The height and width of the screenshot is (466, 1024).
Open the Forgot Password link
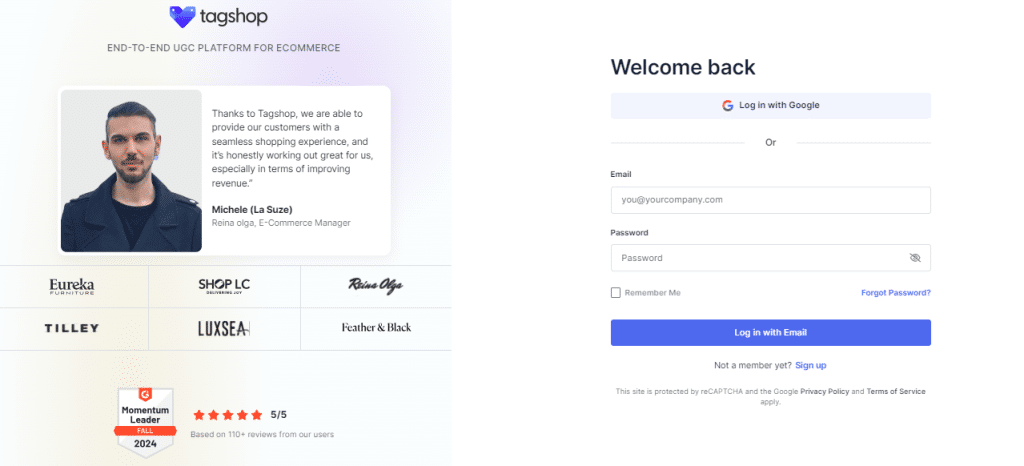[895, 293]
